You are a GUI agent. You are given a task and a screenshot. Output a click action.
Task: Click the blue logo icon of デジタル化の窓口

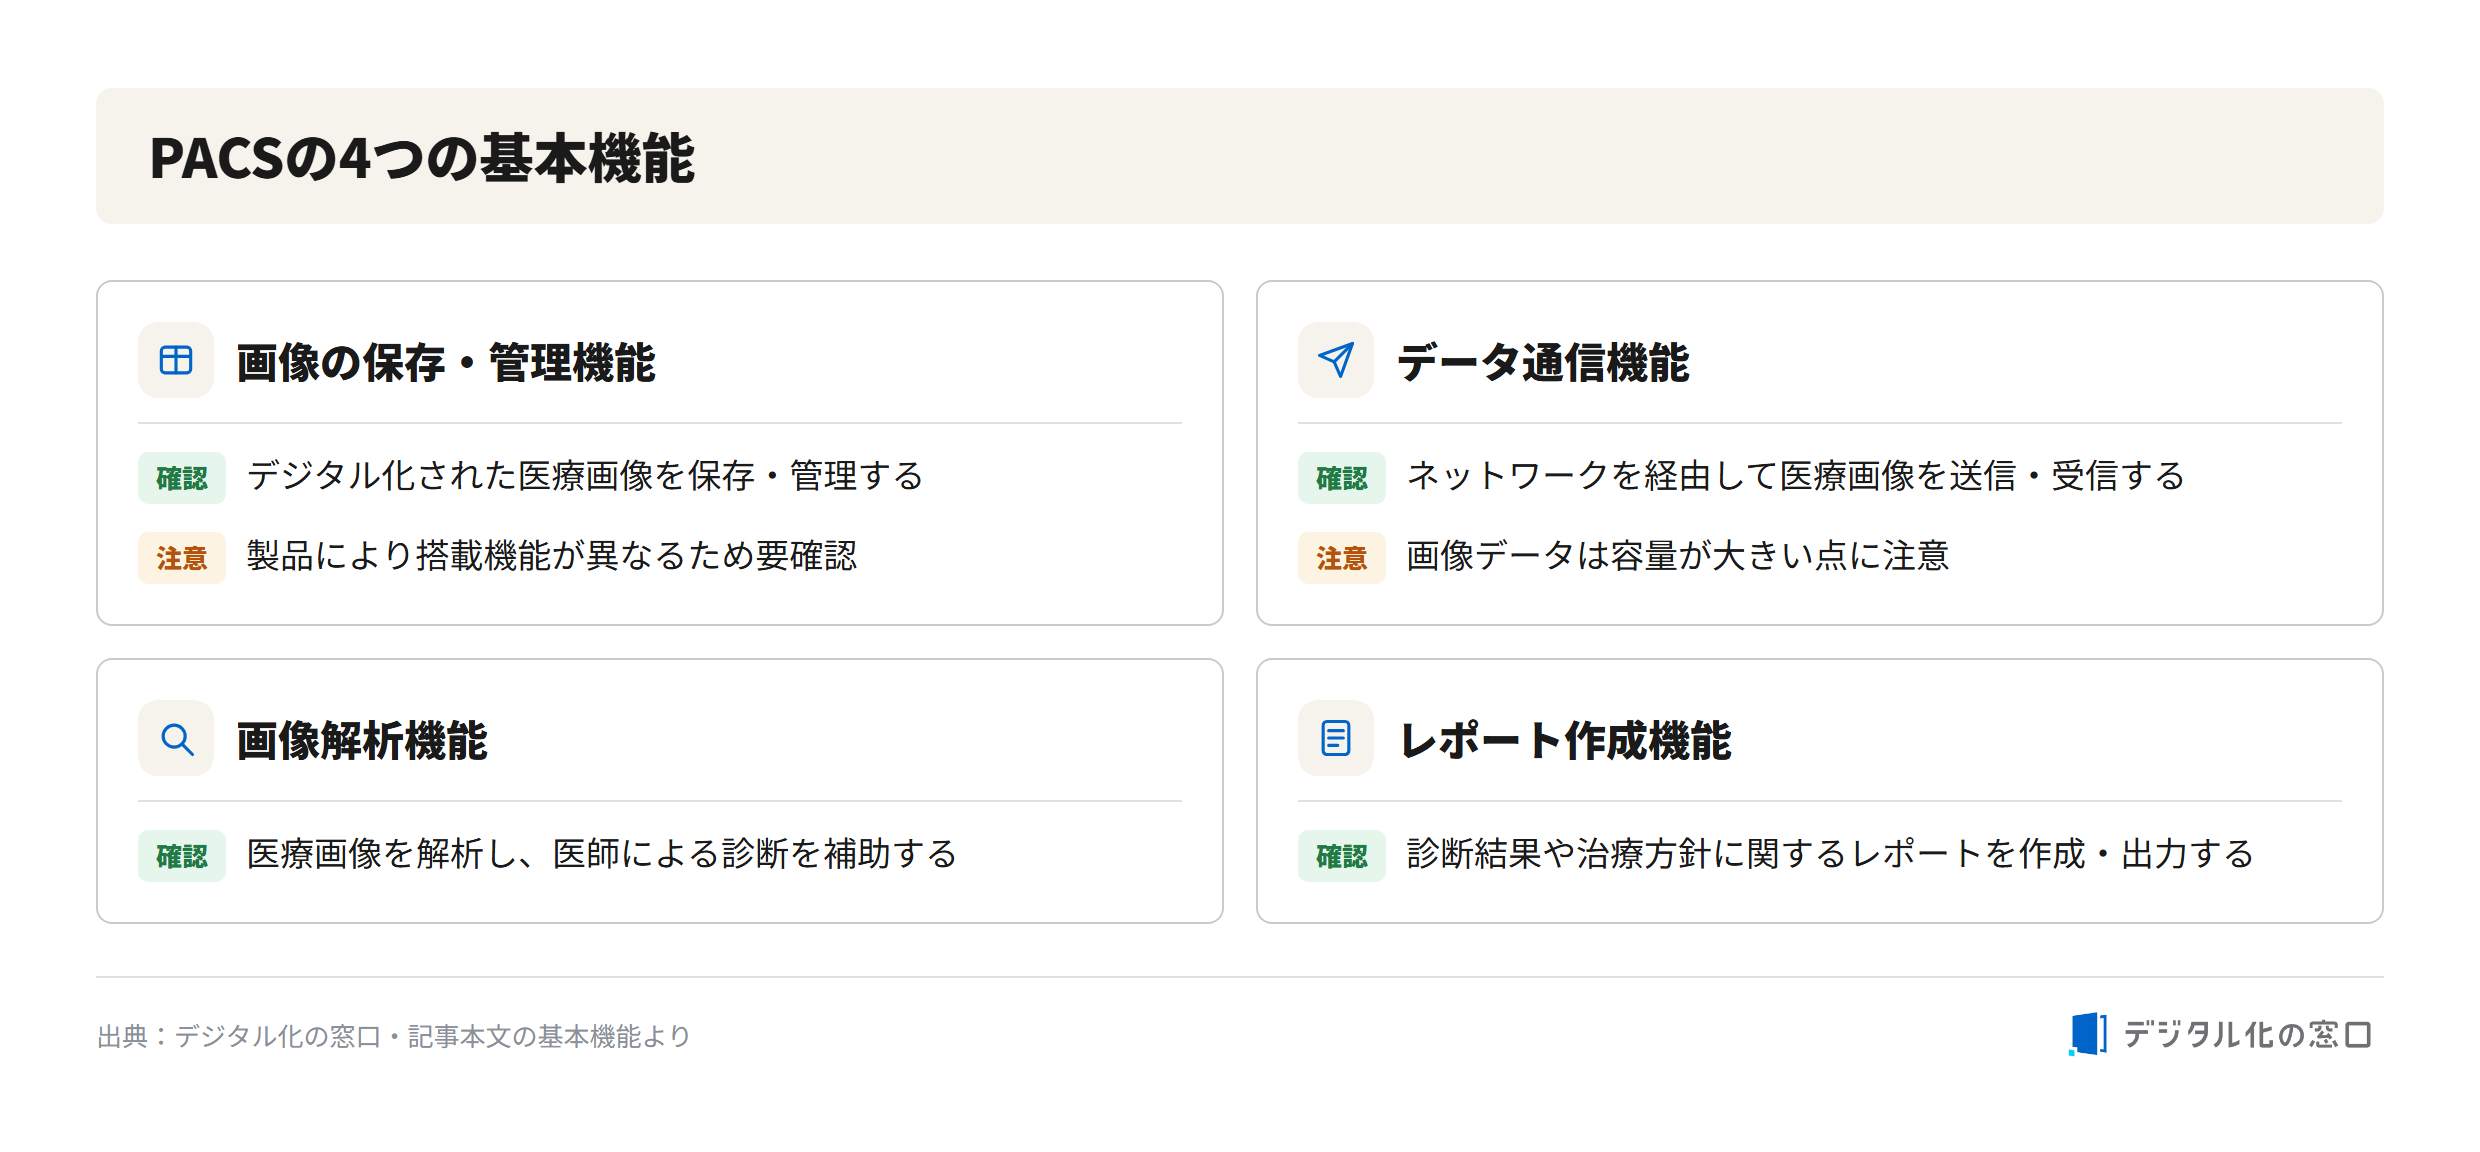(2088, 1034)
